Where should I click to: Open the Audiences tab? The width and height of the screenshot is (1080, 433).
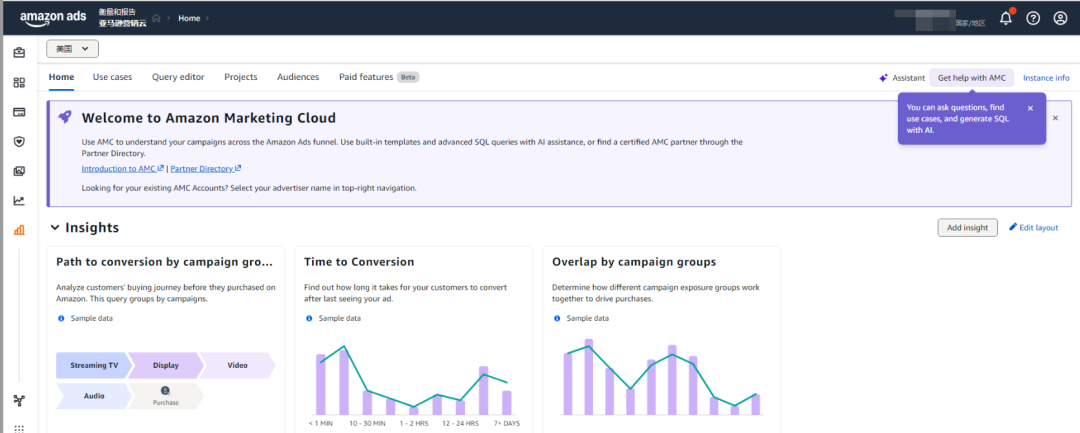pos(298,77)
